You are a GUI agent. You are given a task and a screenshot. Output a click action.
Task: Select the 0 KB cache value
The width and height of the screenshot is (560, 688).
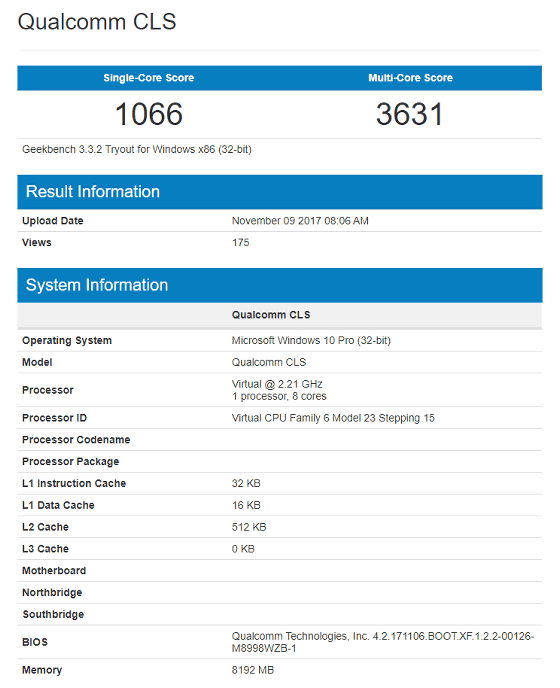click(x=243, y=549)
